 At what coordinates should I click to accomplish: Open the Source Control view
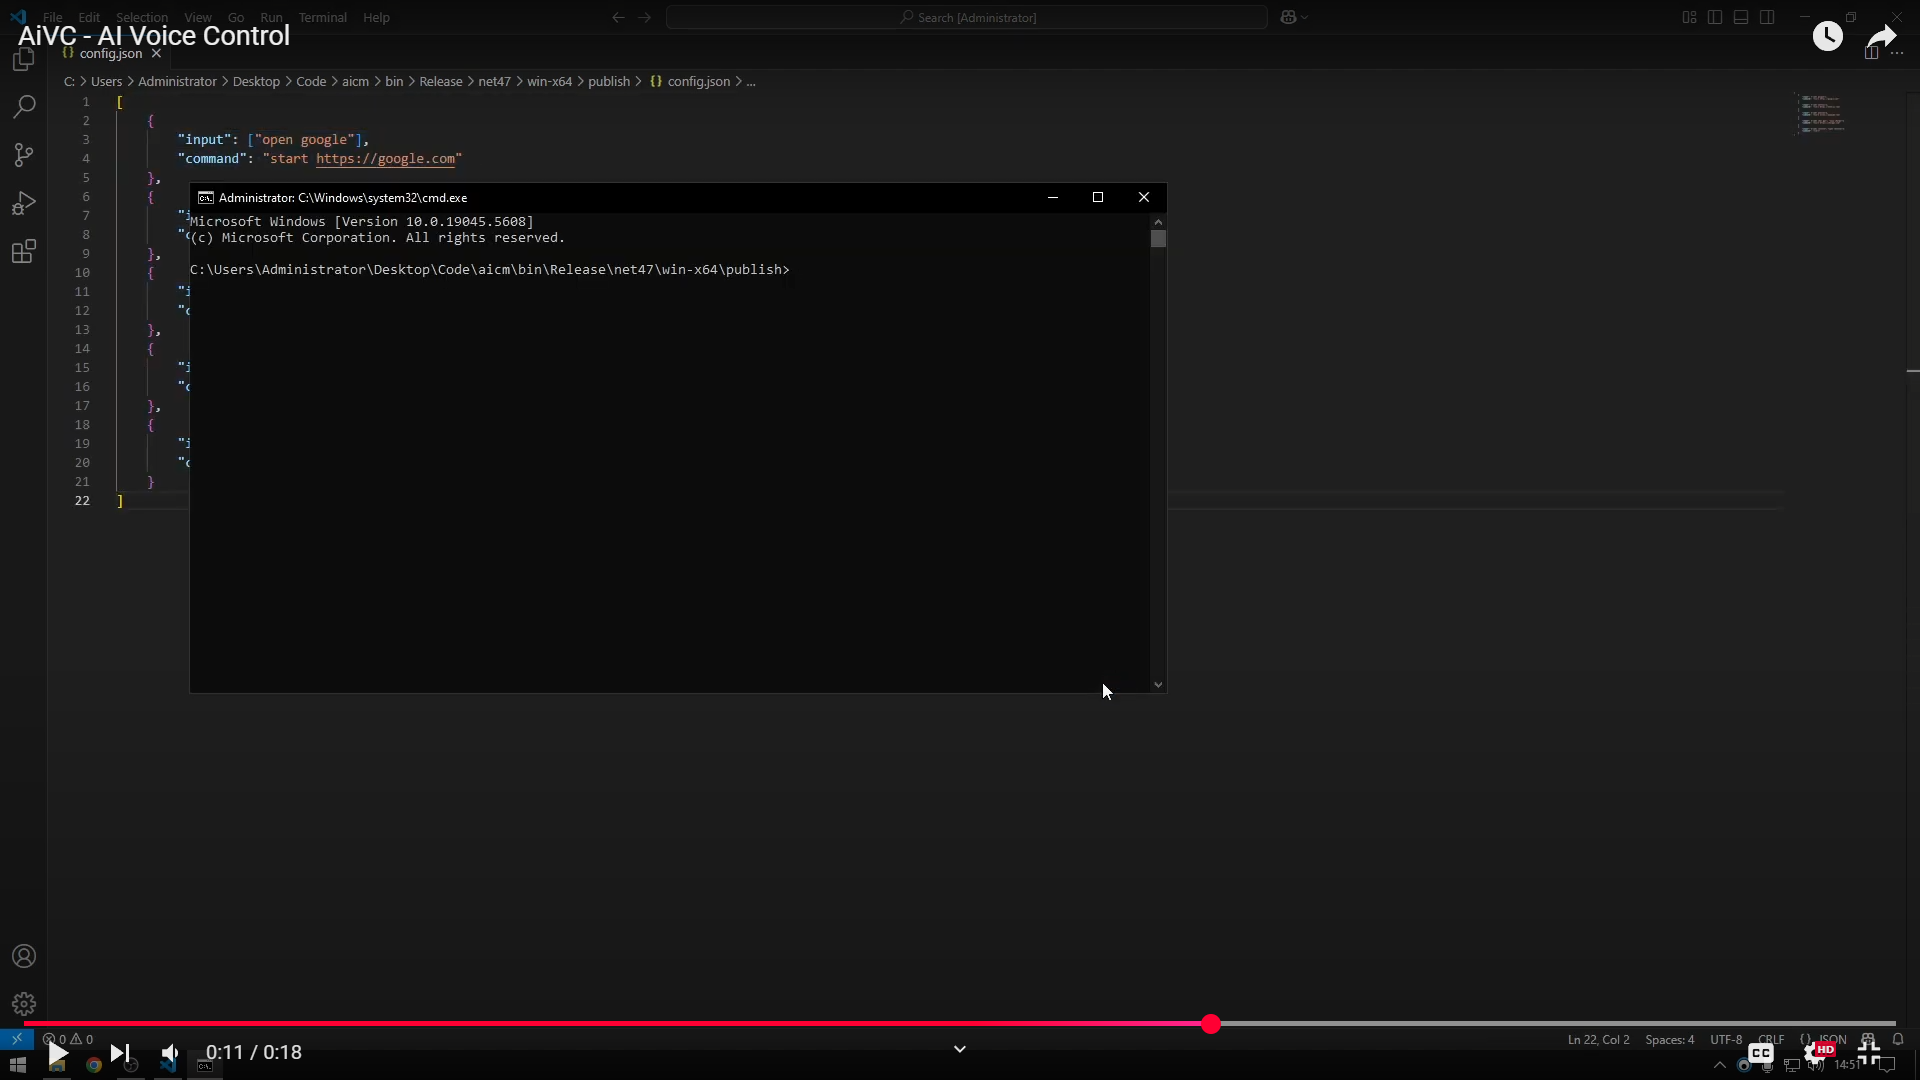pyautogui.click(x=24, y=155)
